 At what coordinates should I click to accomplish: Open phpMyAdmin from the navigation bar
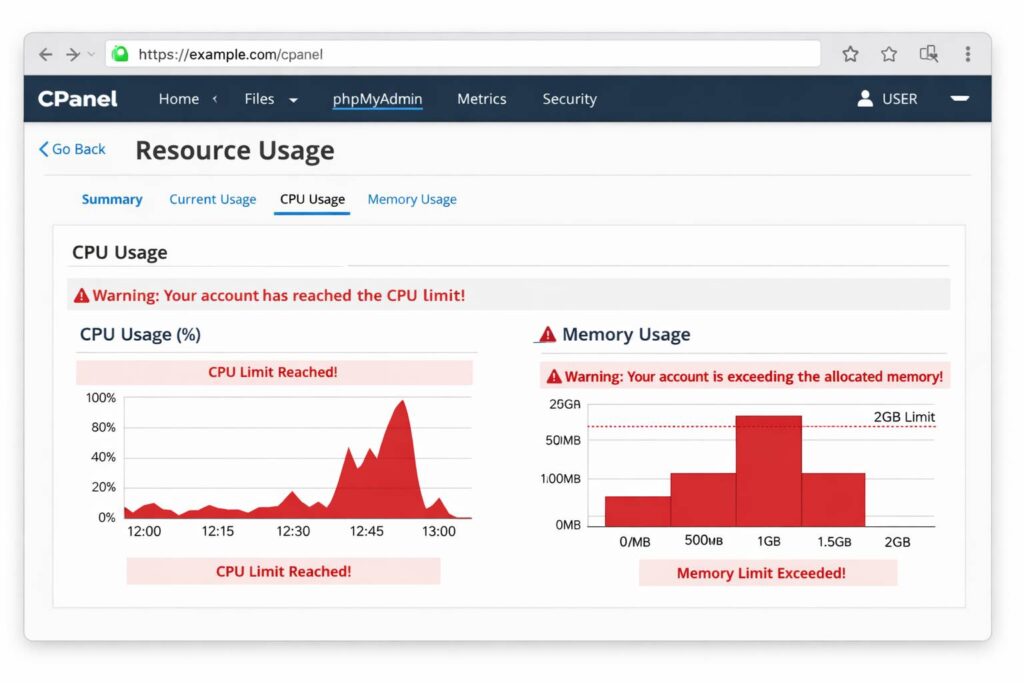tap(377, 99)
